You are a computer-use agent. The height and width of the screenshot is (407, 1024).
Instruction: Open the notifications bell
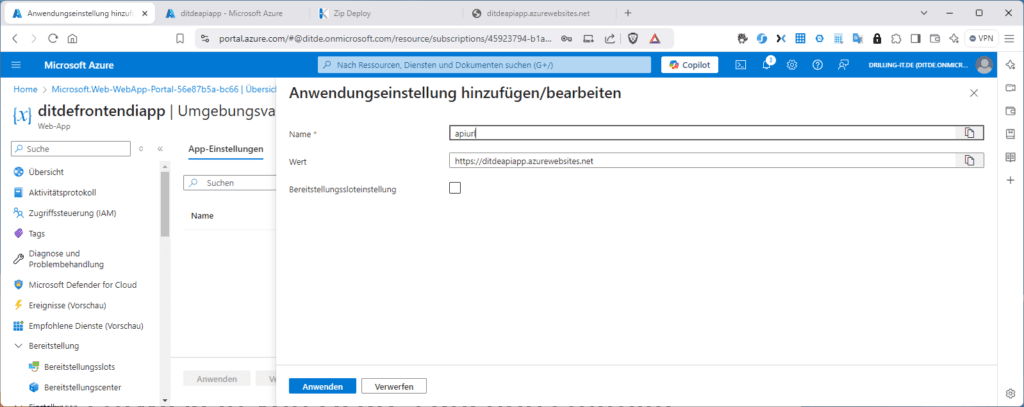point(767,64)
